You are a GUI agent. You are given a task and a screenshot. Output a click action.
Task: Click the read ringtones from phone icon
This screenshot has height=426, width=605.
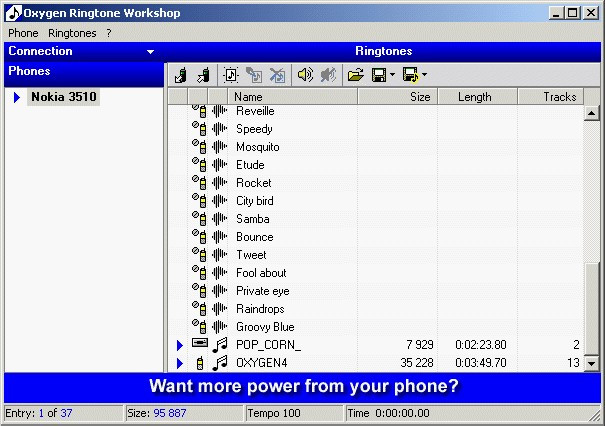click(181, 75)
